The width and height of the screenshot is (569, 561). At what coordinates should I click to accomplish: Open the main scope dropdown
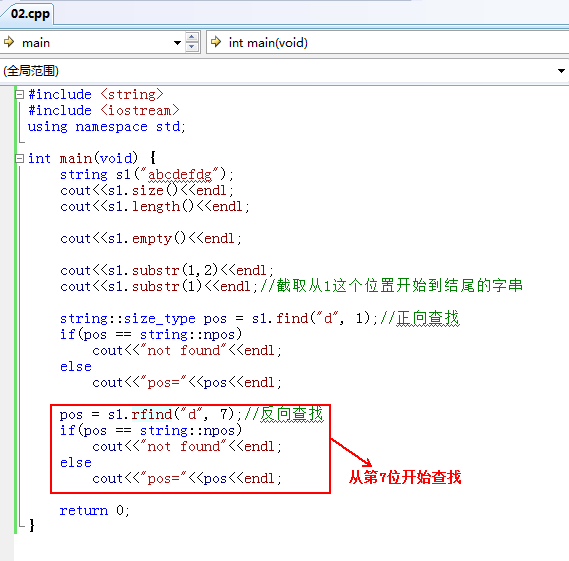click(x=177, y=43)
